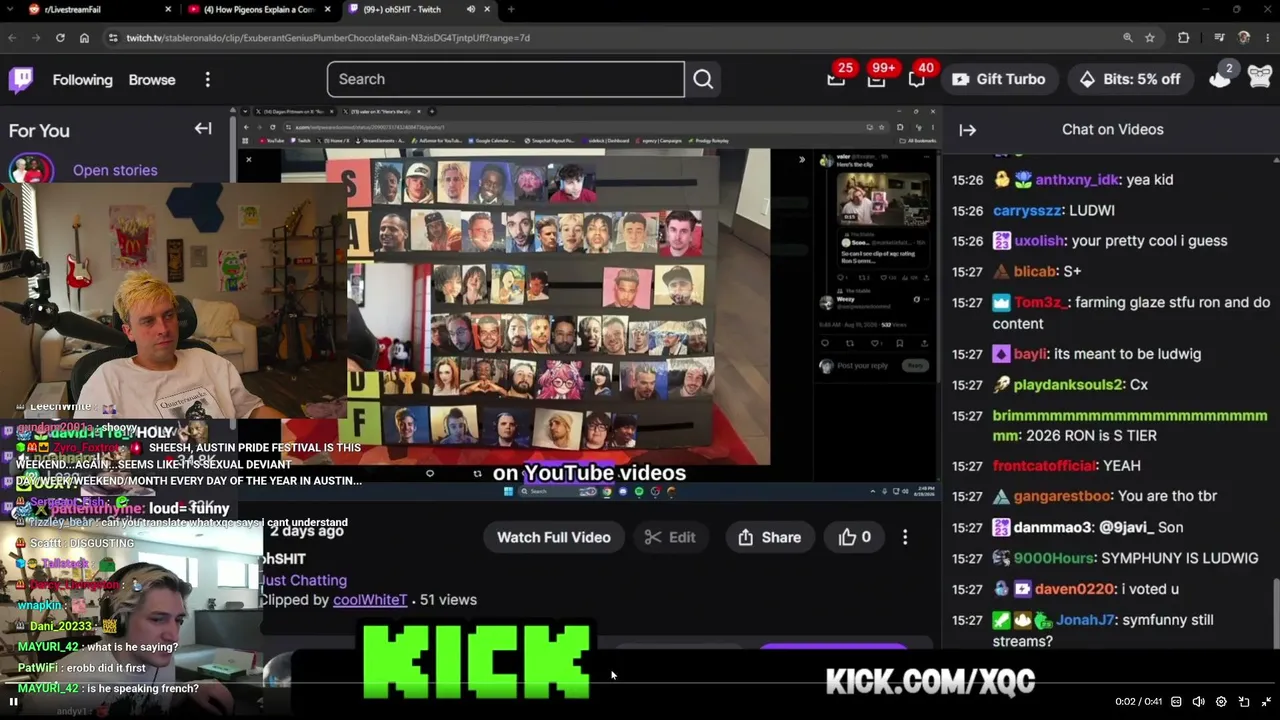1280x720 pixels.
Task: Mute audio on the ohSHIT Twitch tab
Action: pos(470,10)
